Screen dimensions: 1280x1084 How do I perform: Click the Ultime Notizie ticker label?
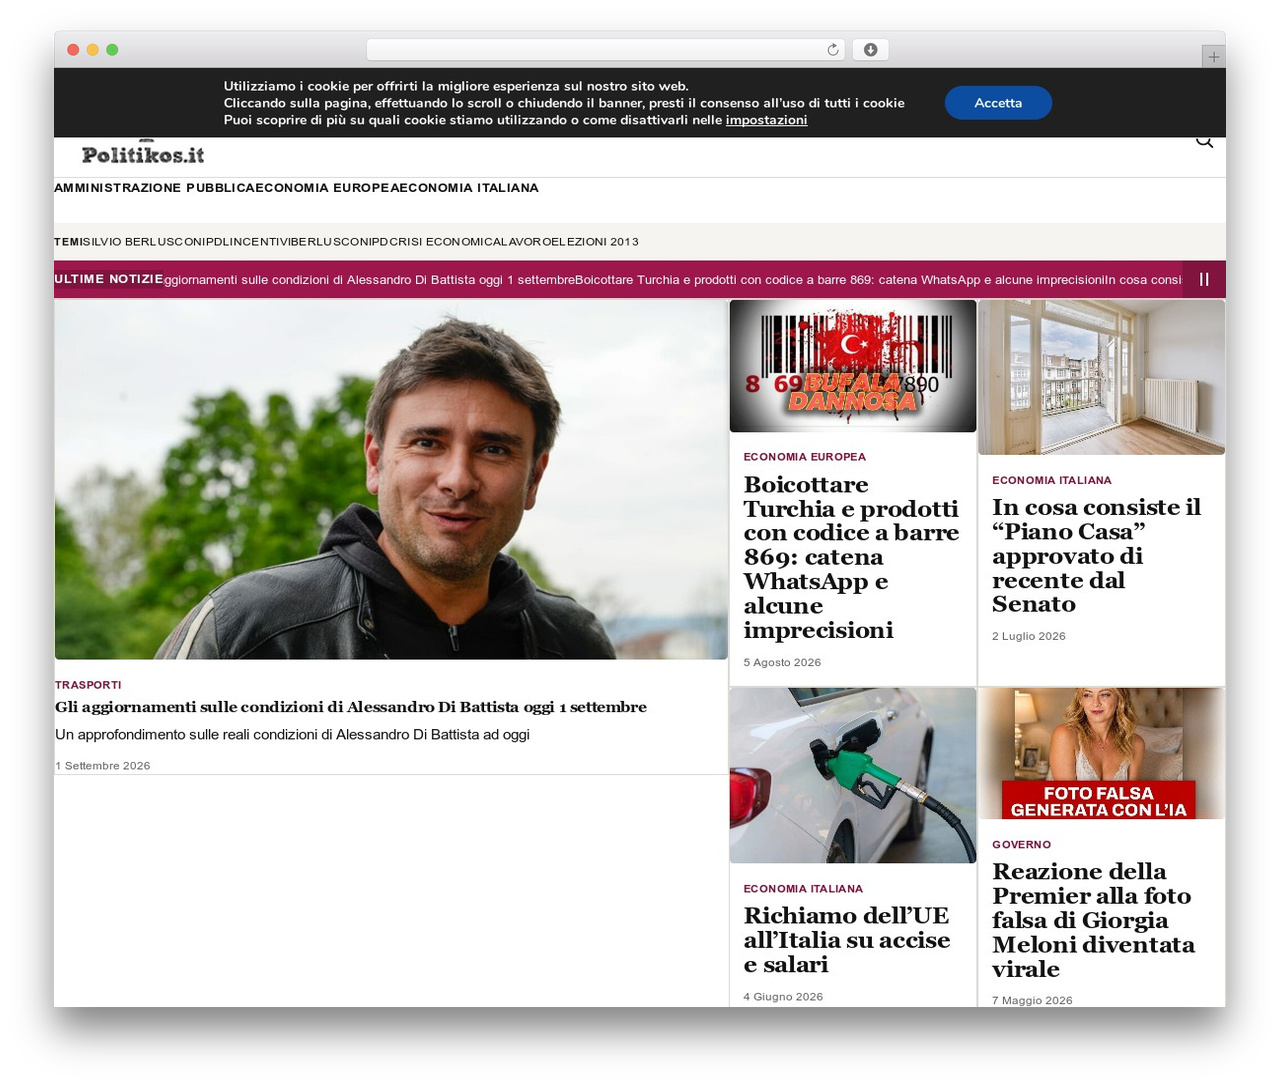click(108, 279)
